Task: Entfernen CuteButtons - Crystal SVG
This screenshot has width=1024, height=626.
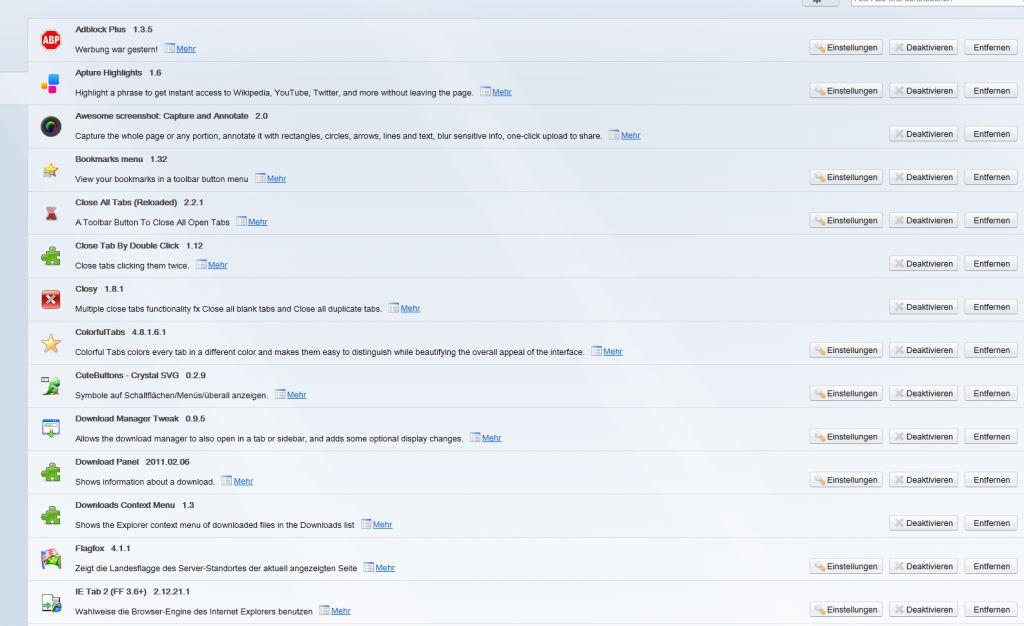Action: [991, 394]
